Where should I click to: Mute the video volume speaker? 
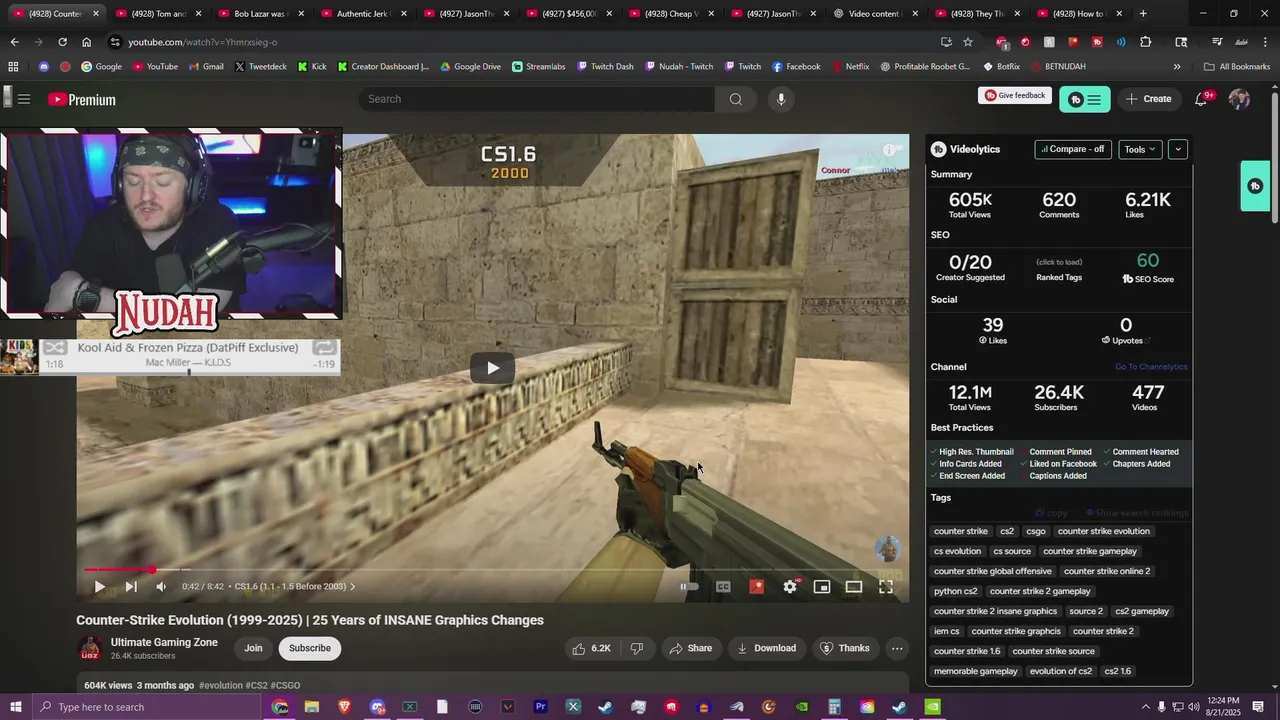[161, 587]
